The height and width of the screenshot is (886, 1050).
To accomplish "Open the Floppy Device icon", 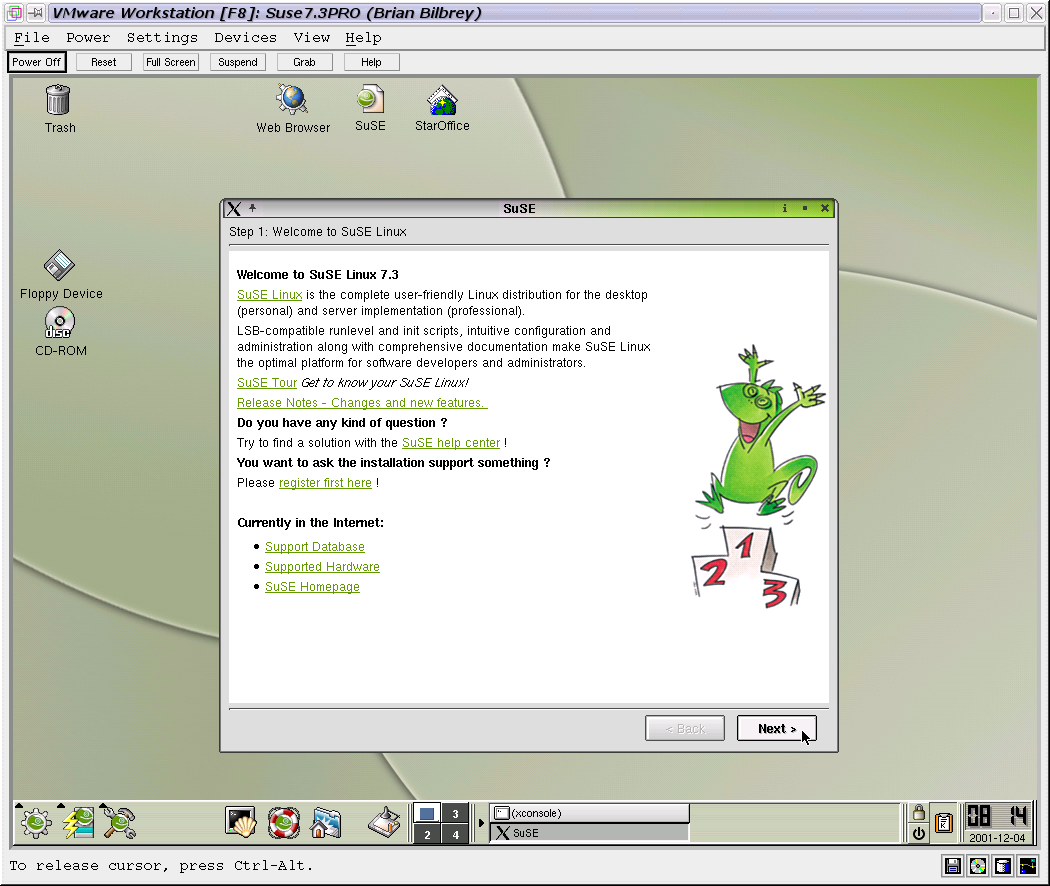I will coord(60,266).
